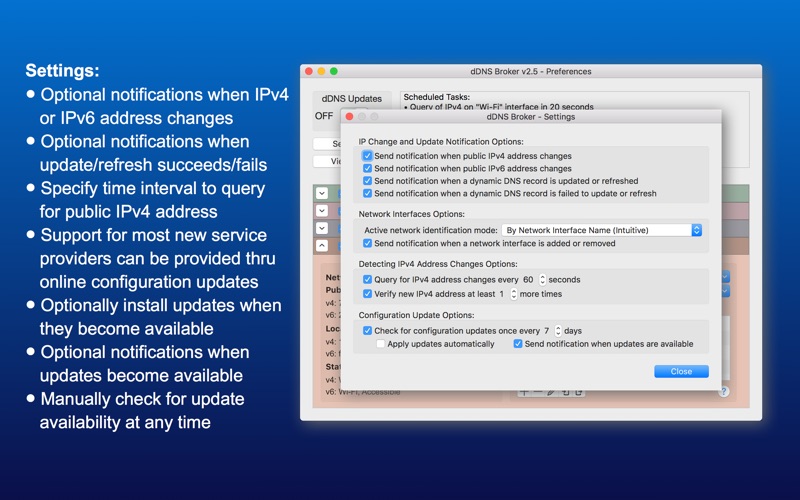Click the Detecting IPv4 Address Changes Options heading
The width and height of the screenshot is (800, 500).
438,264
